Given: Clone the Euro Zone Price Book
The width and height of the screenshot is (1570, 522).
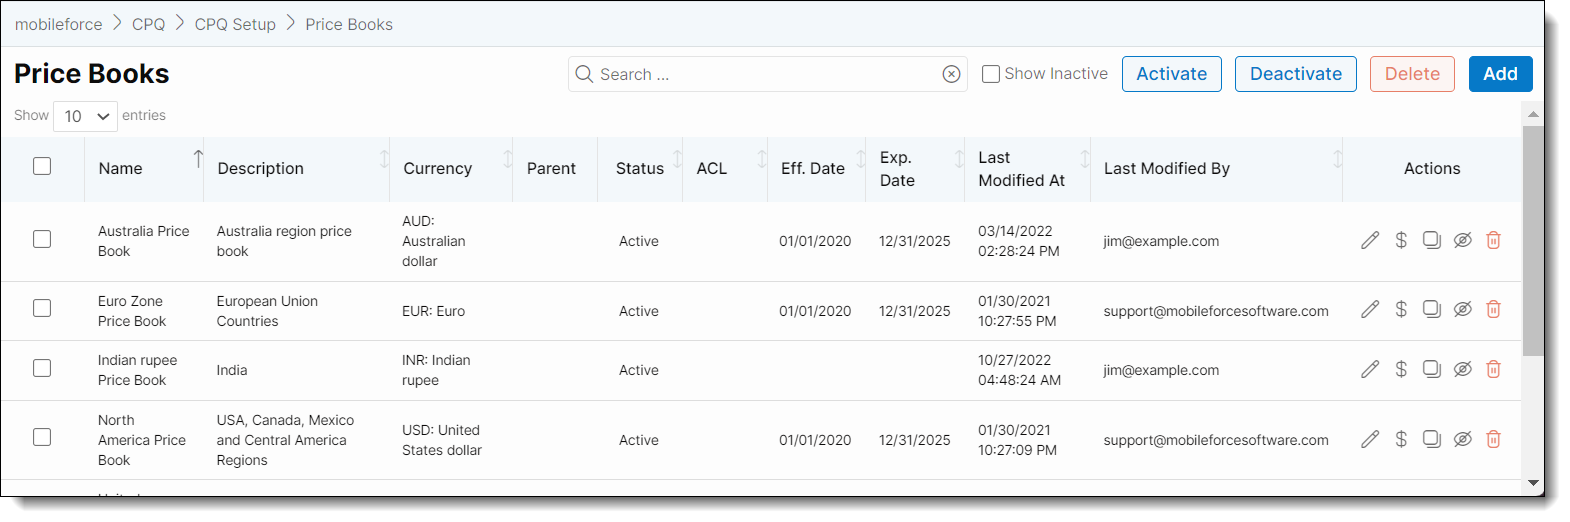Looking at the screenshot, I should click(1432, 309).
